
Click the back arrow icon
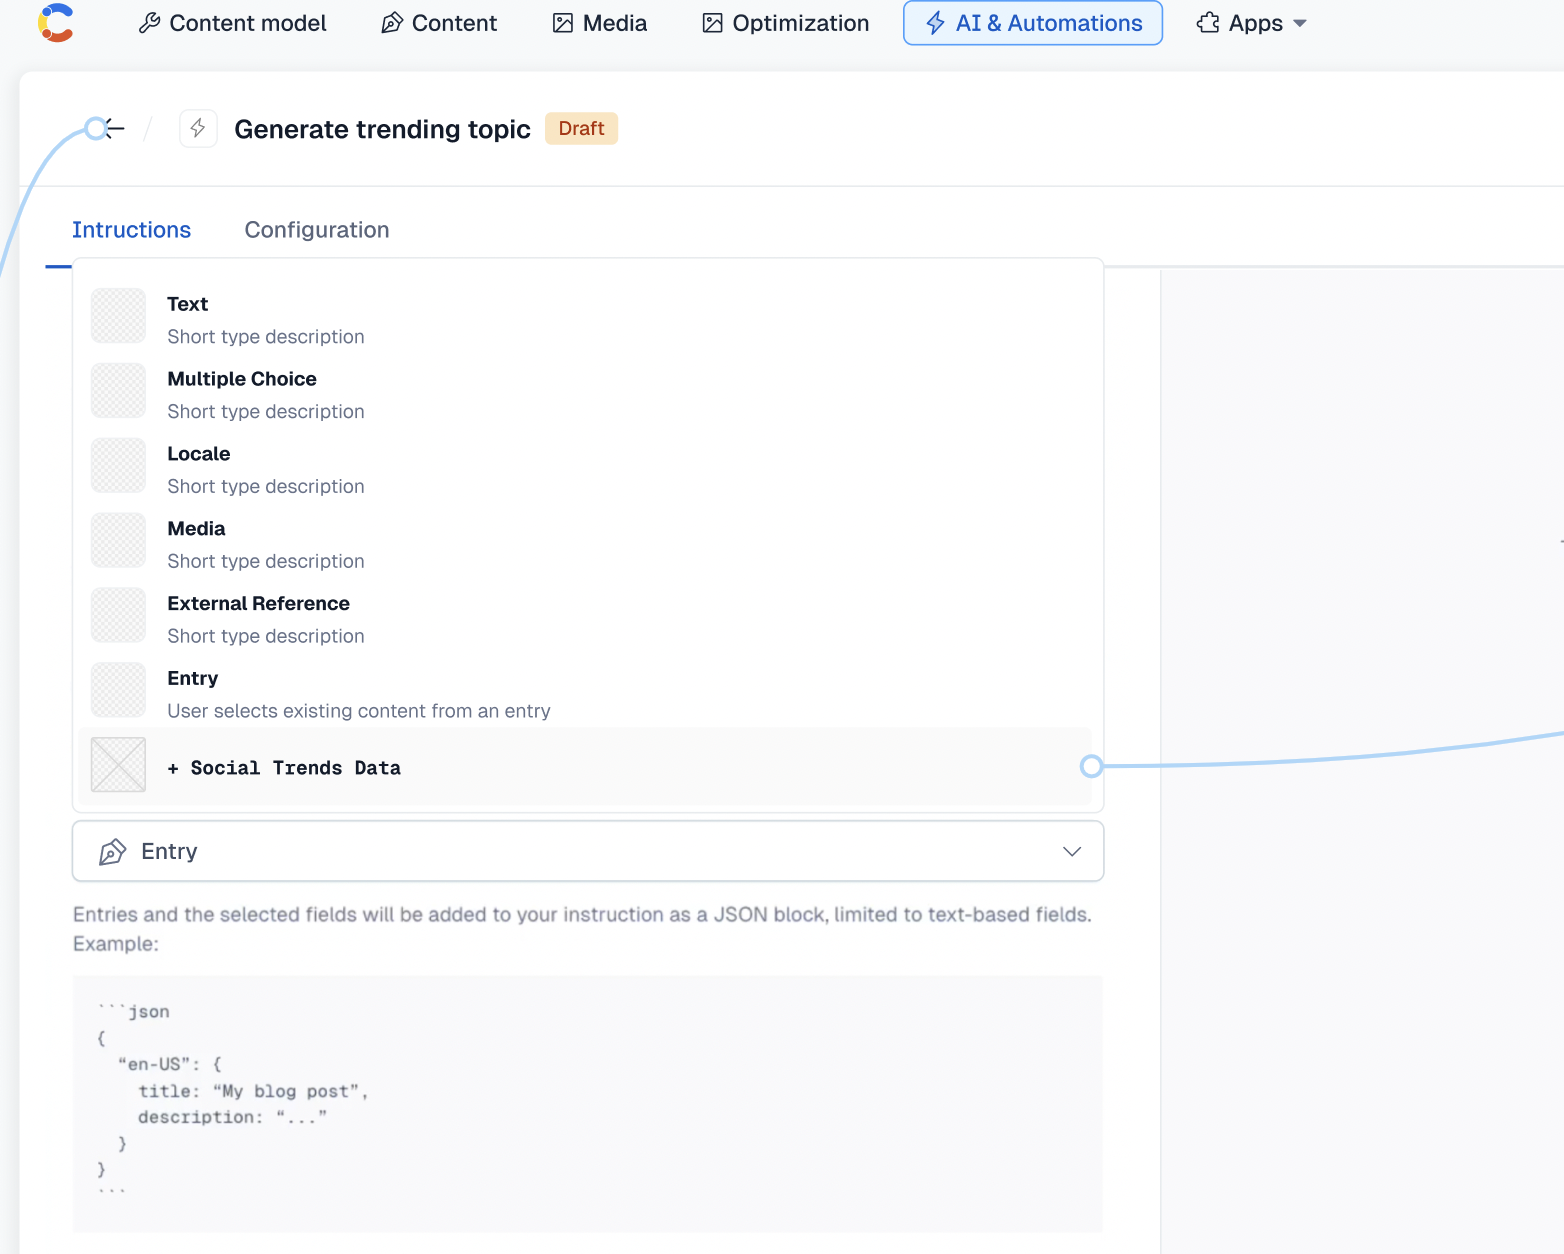(115, 128)
